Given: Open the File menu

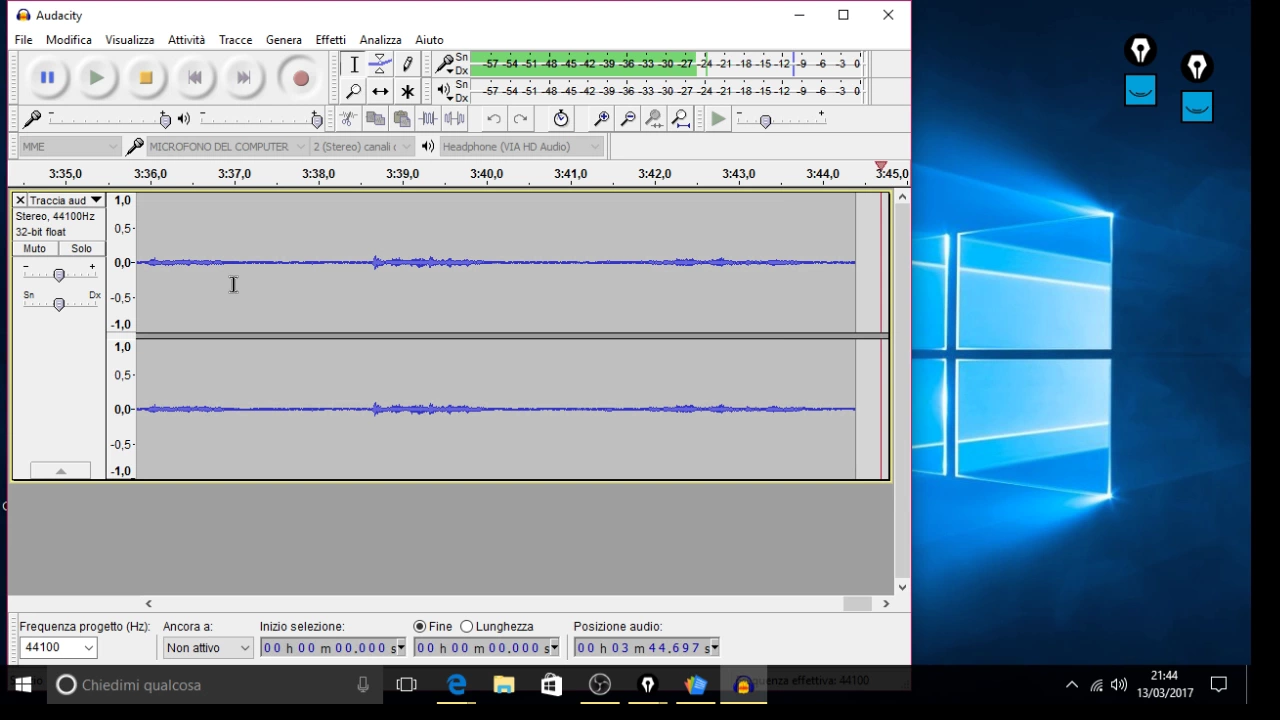Looking at the screenshot, I should point(23,40).
